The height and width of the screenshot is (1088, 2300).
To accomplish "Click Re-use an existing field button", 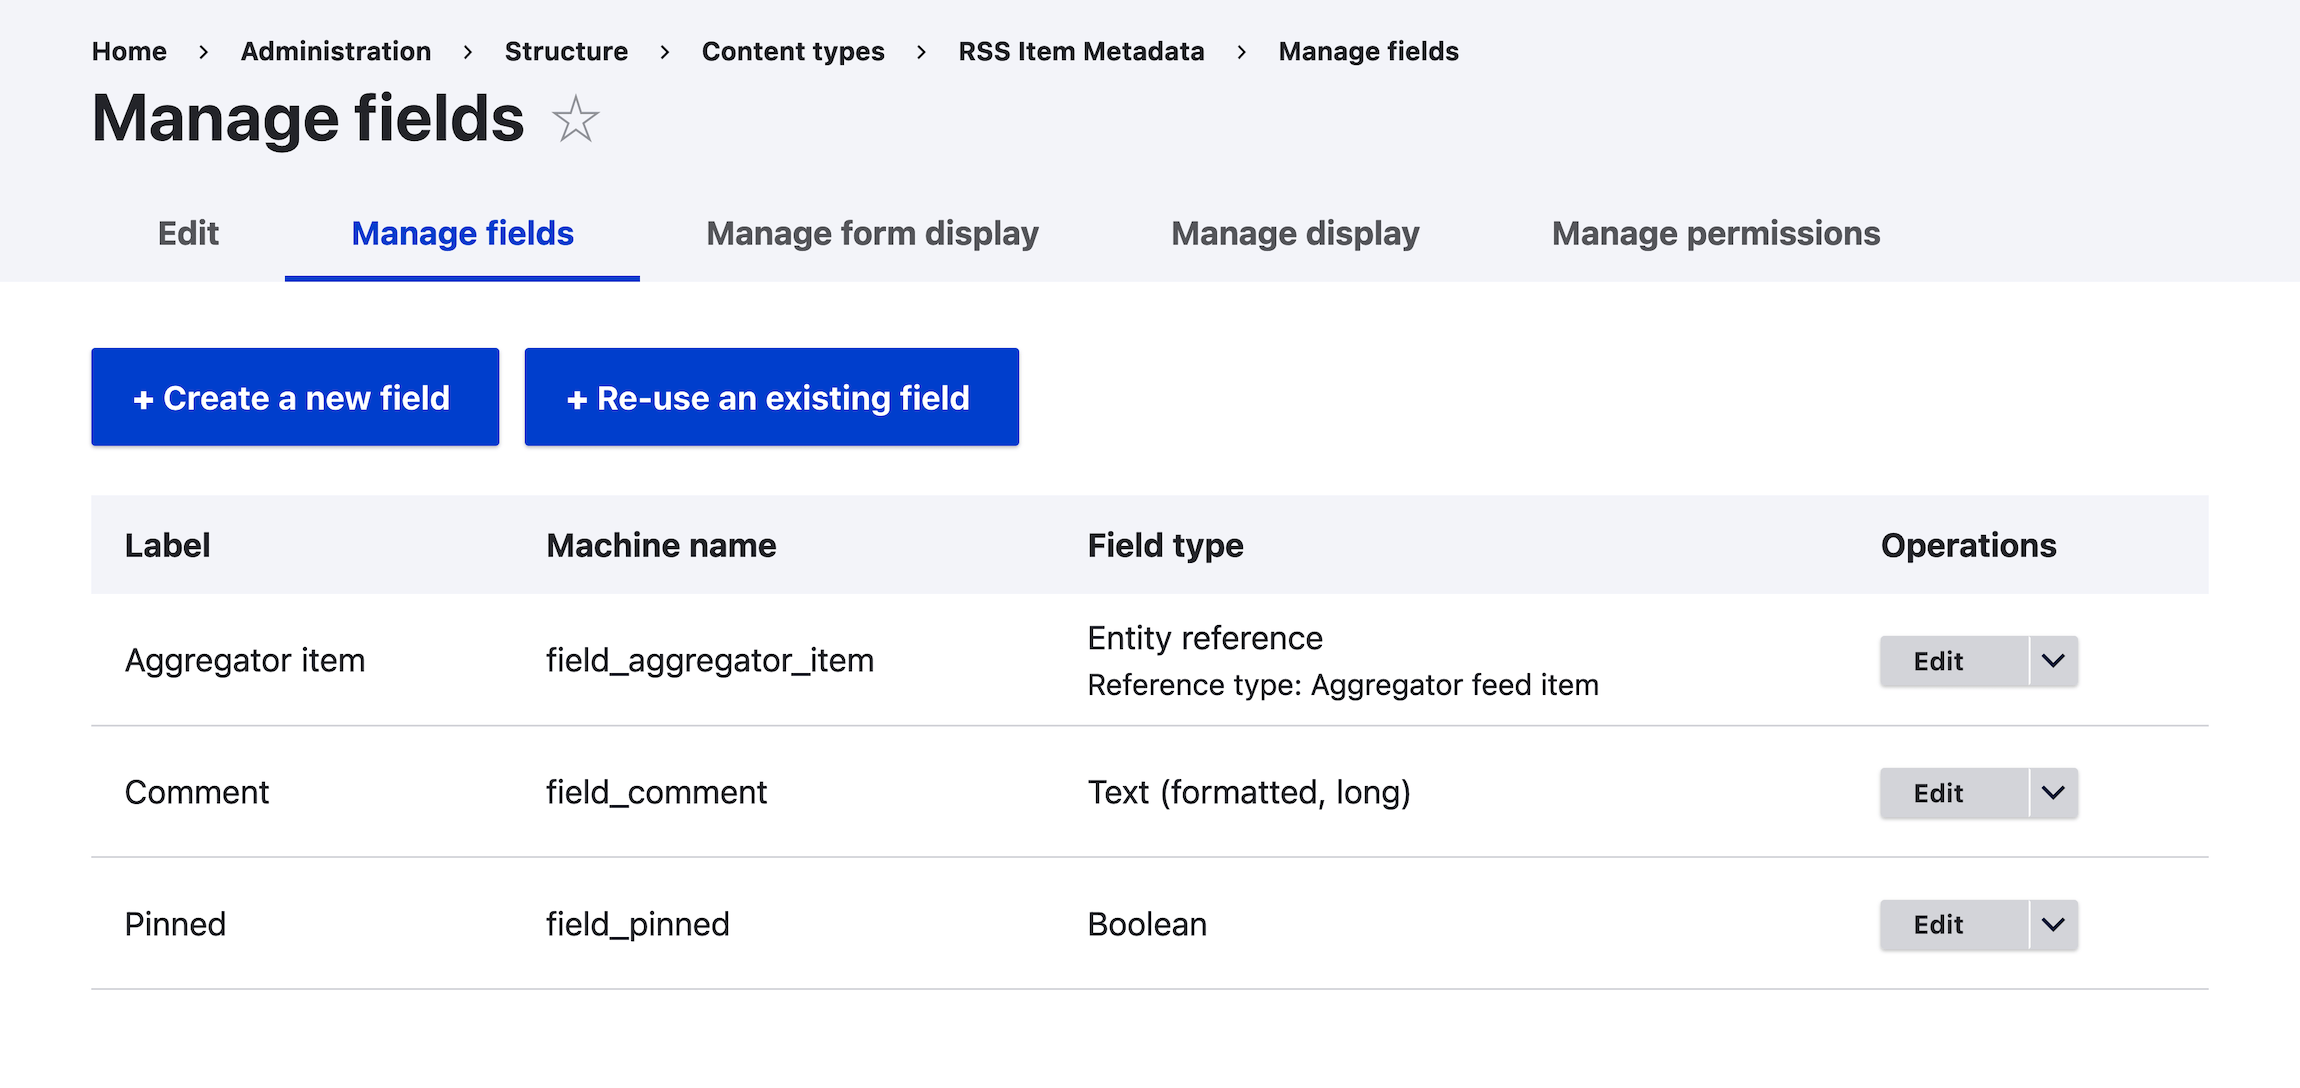I will tap(770, 399).
